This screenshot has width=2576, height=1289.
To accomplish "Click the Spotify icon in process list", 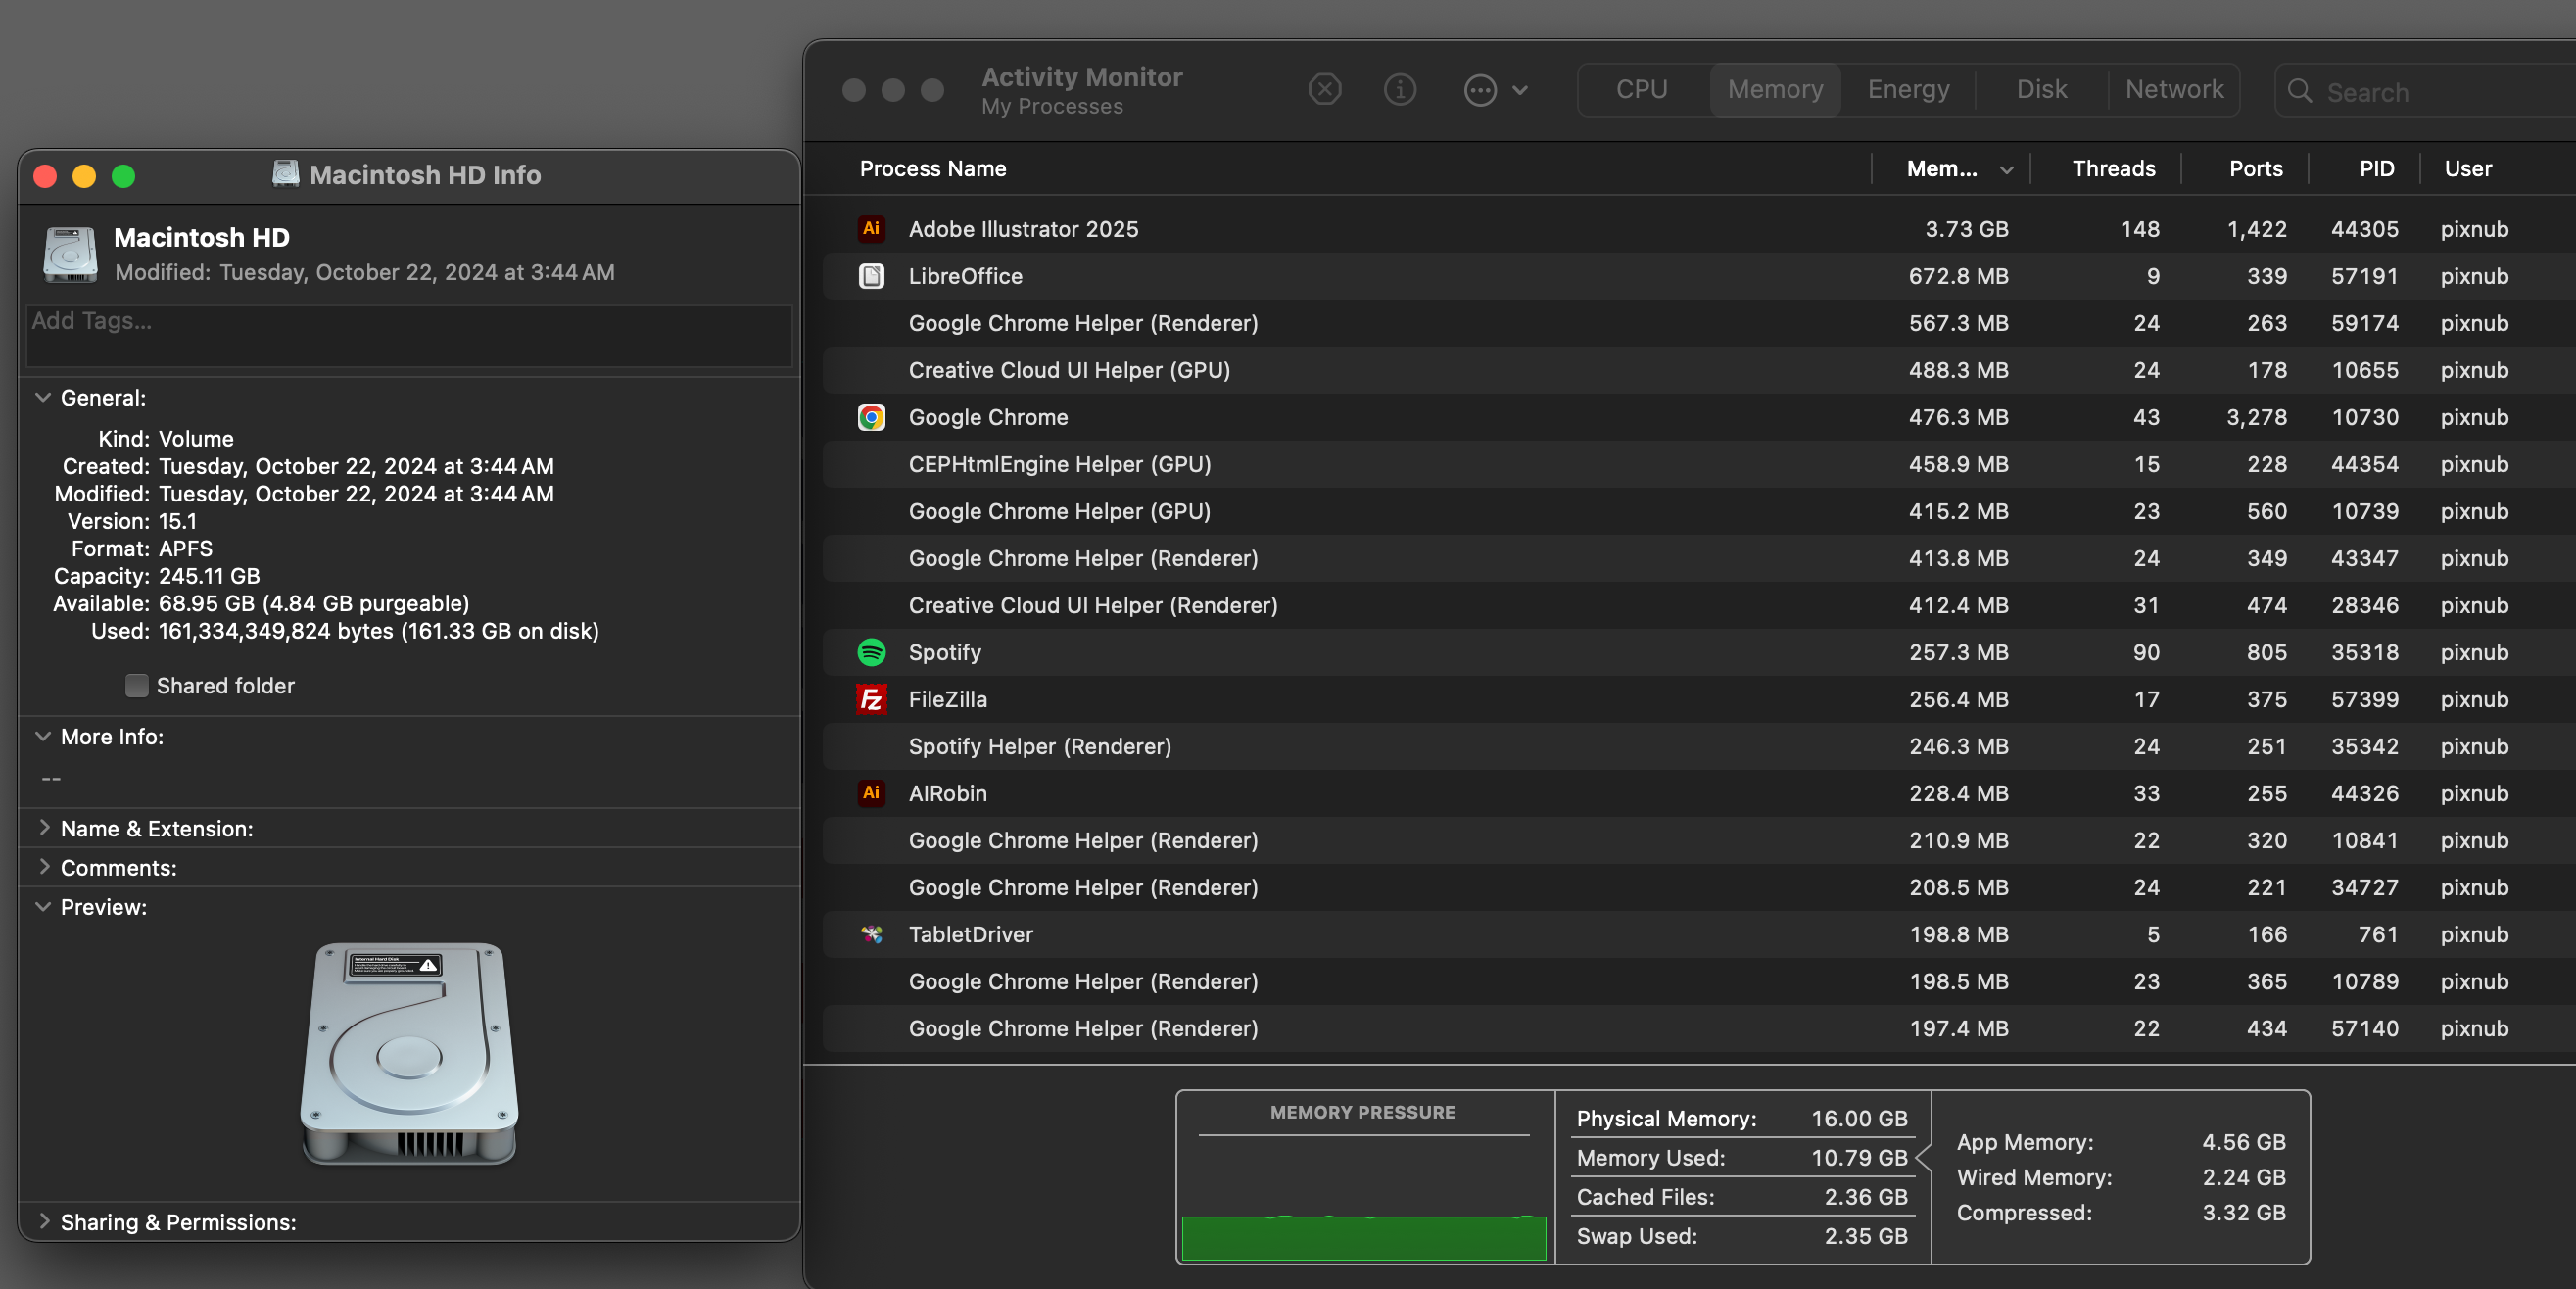I will (871, 652).
